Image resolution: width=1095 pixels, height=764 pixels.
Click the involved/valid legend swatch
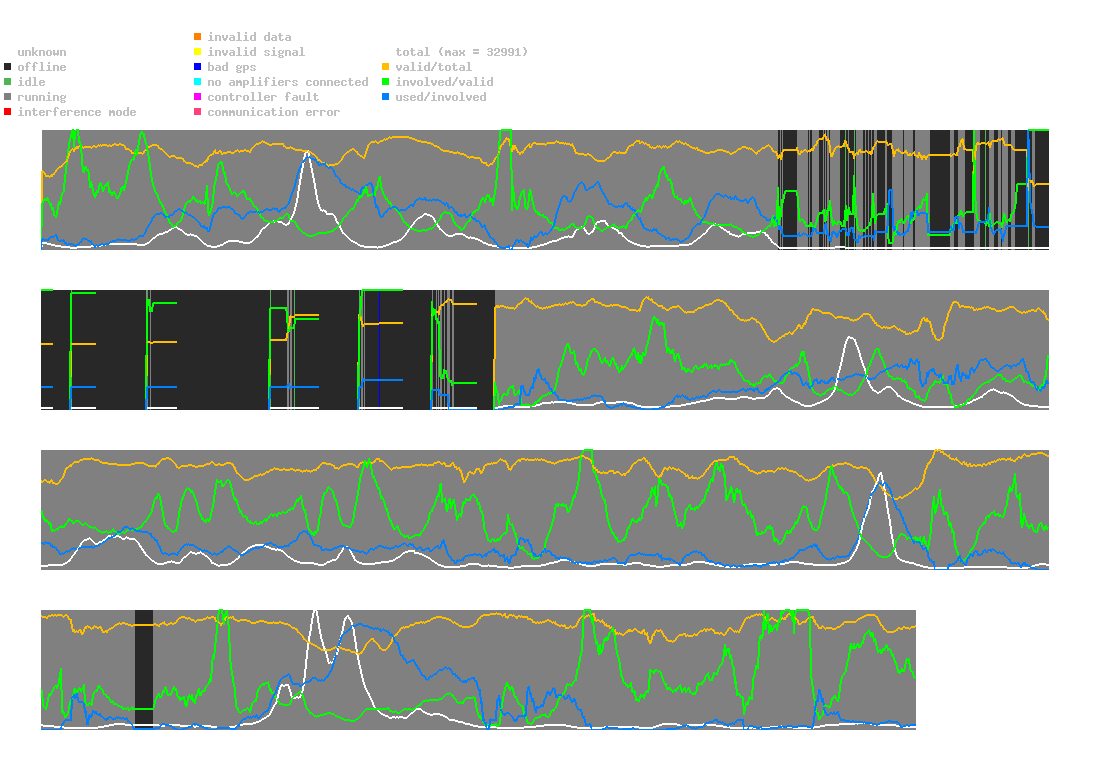[x=385, y=82]
